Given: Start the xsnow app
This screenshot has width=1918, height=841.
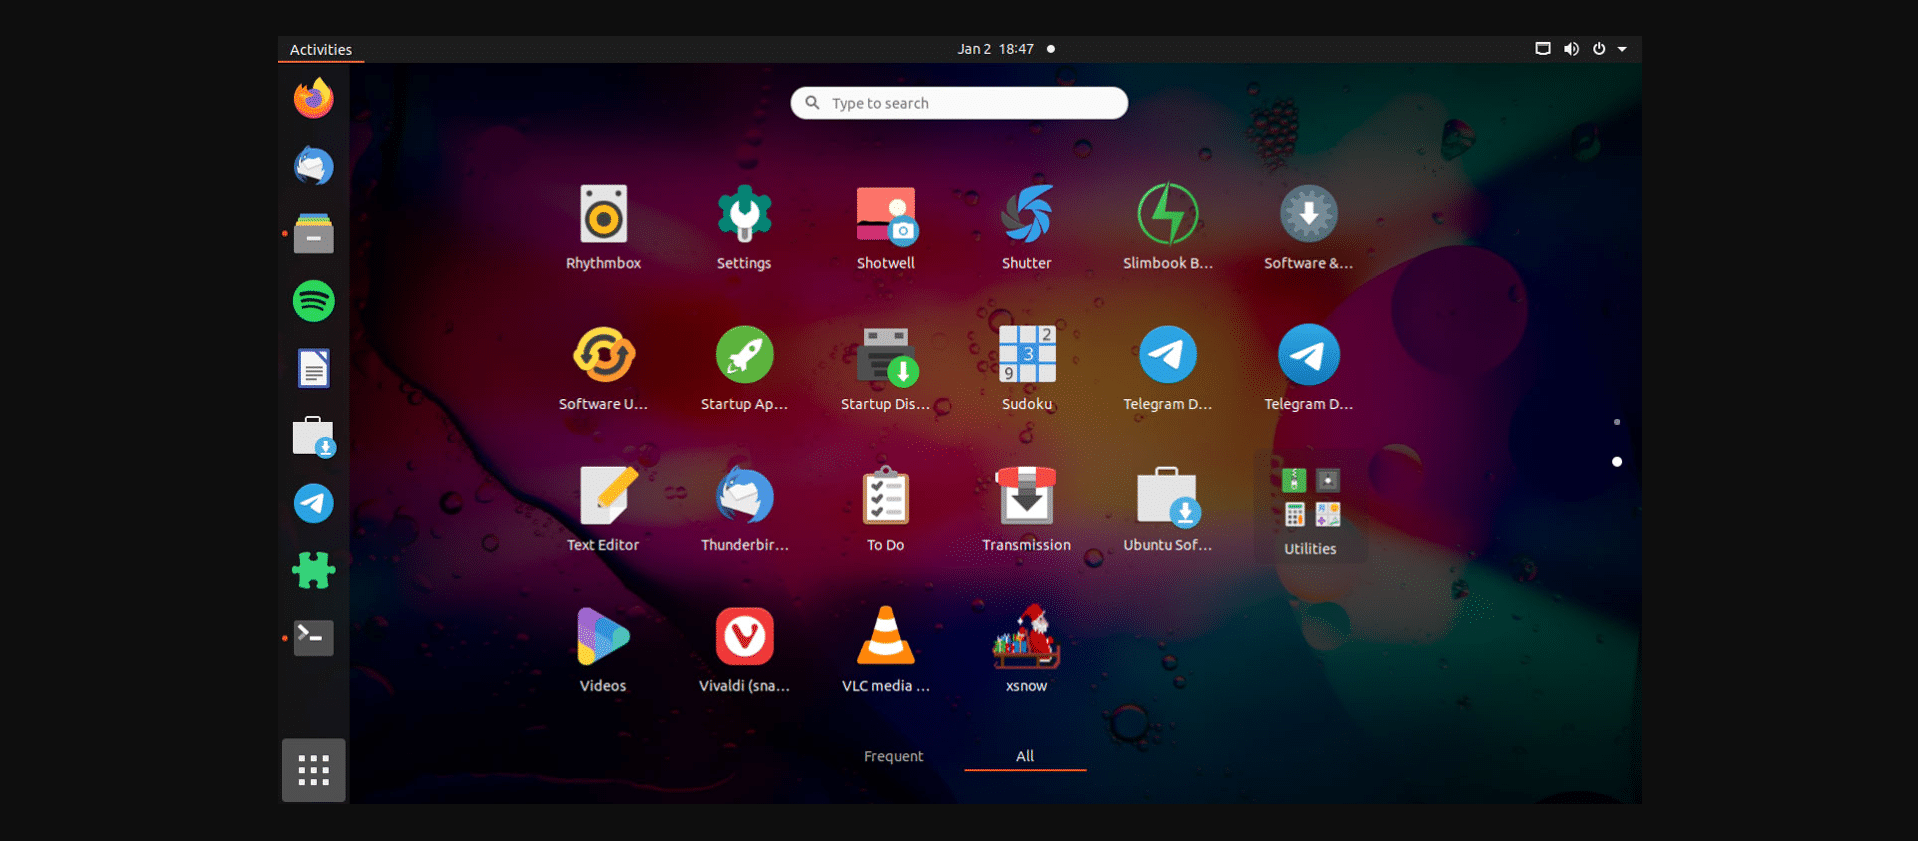Looking at the screenshot, I should click(x=1027, y=649).
